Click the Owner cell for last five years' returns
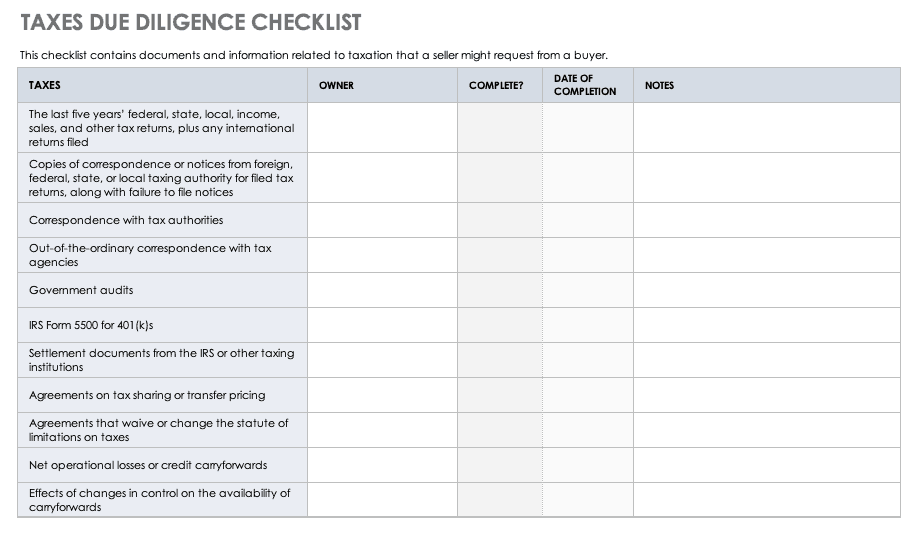Screen dimensions: 920x543 click(x=382, y=128)
